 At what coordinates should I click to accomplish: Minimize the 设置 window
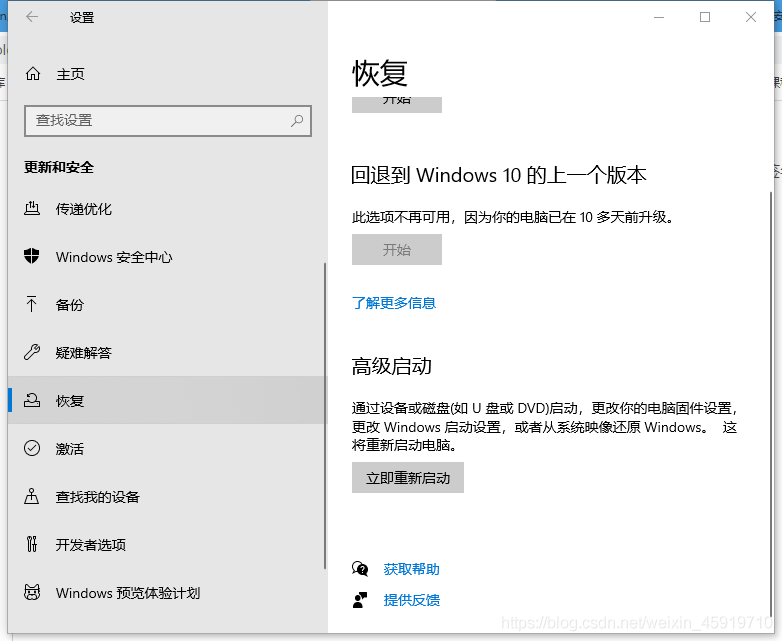point(659,17)
